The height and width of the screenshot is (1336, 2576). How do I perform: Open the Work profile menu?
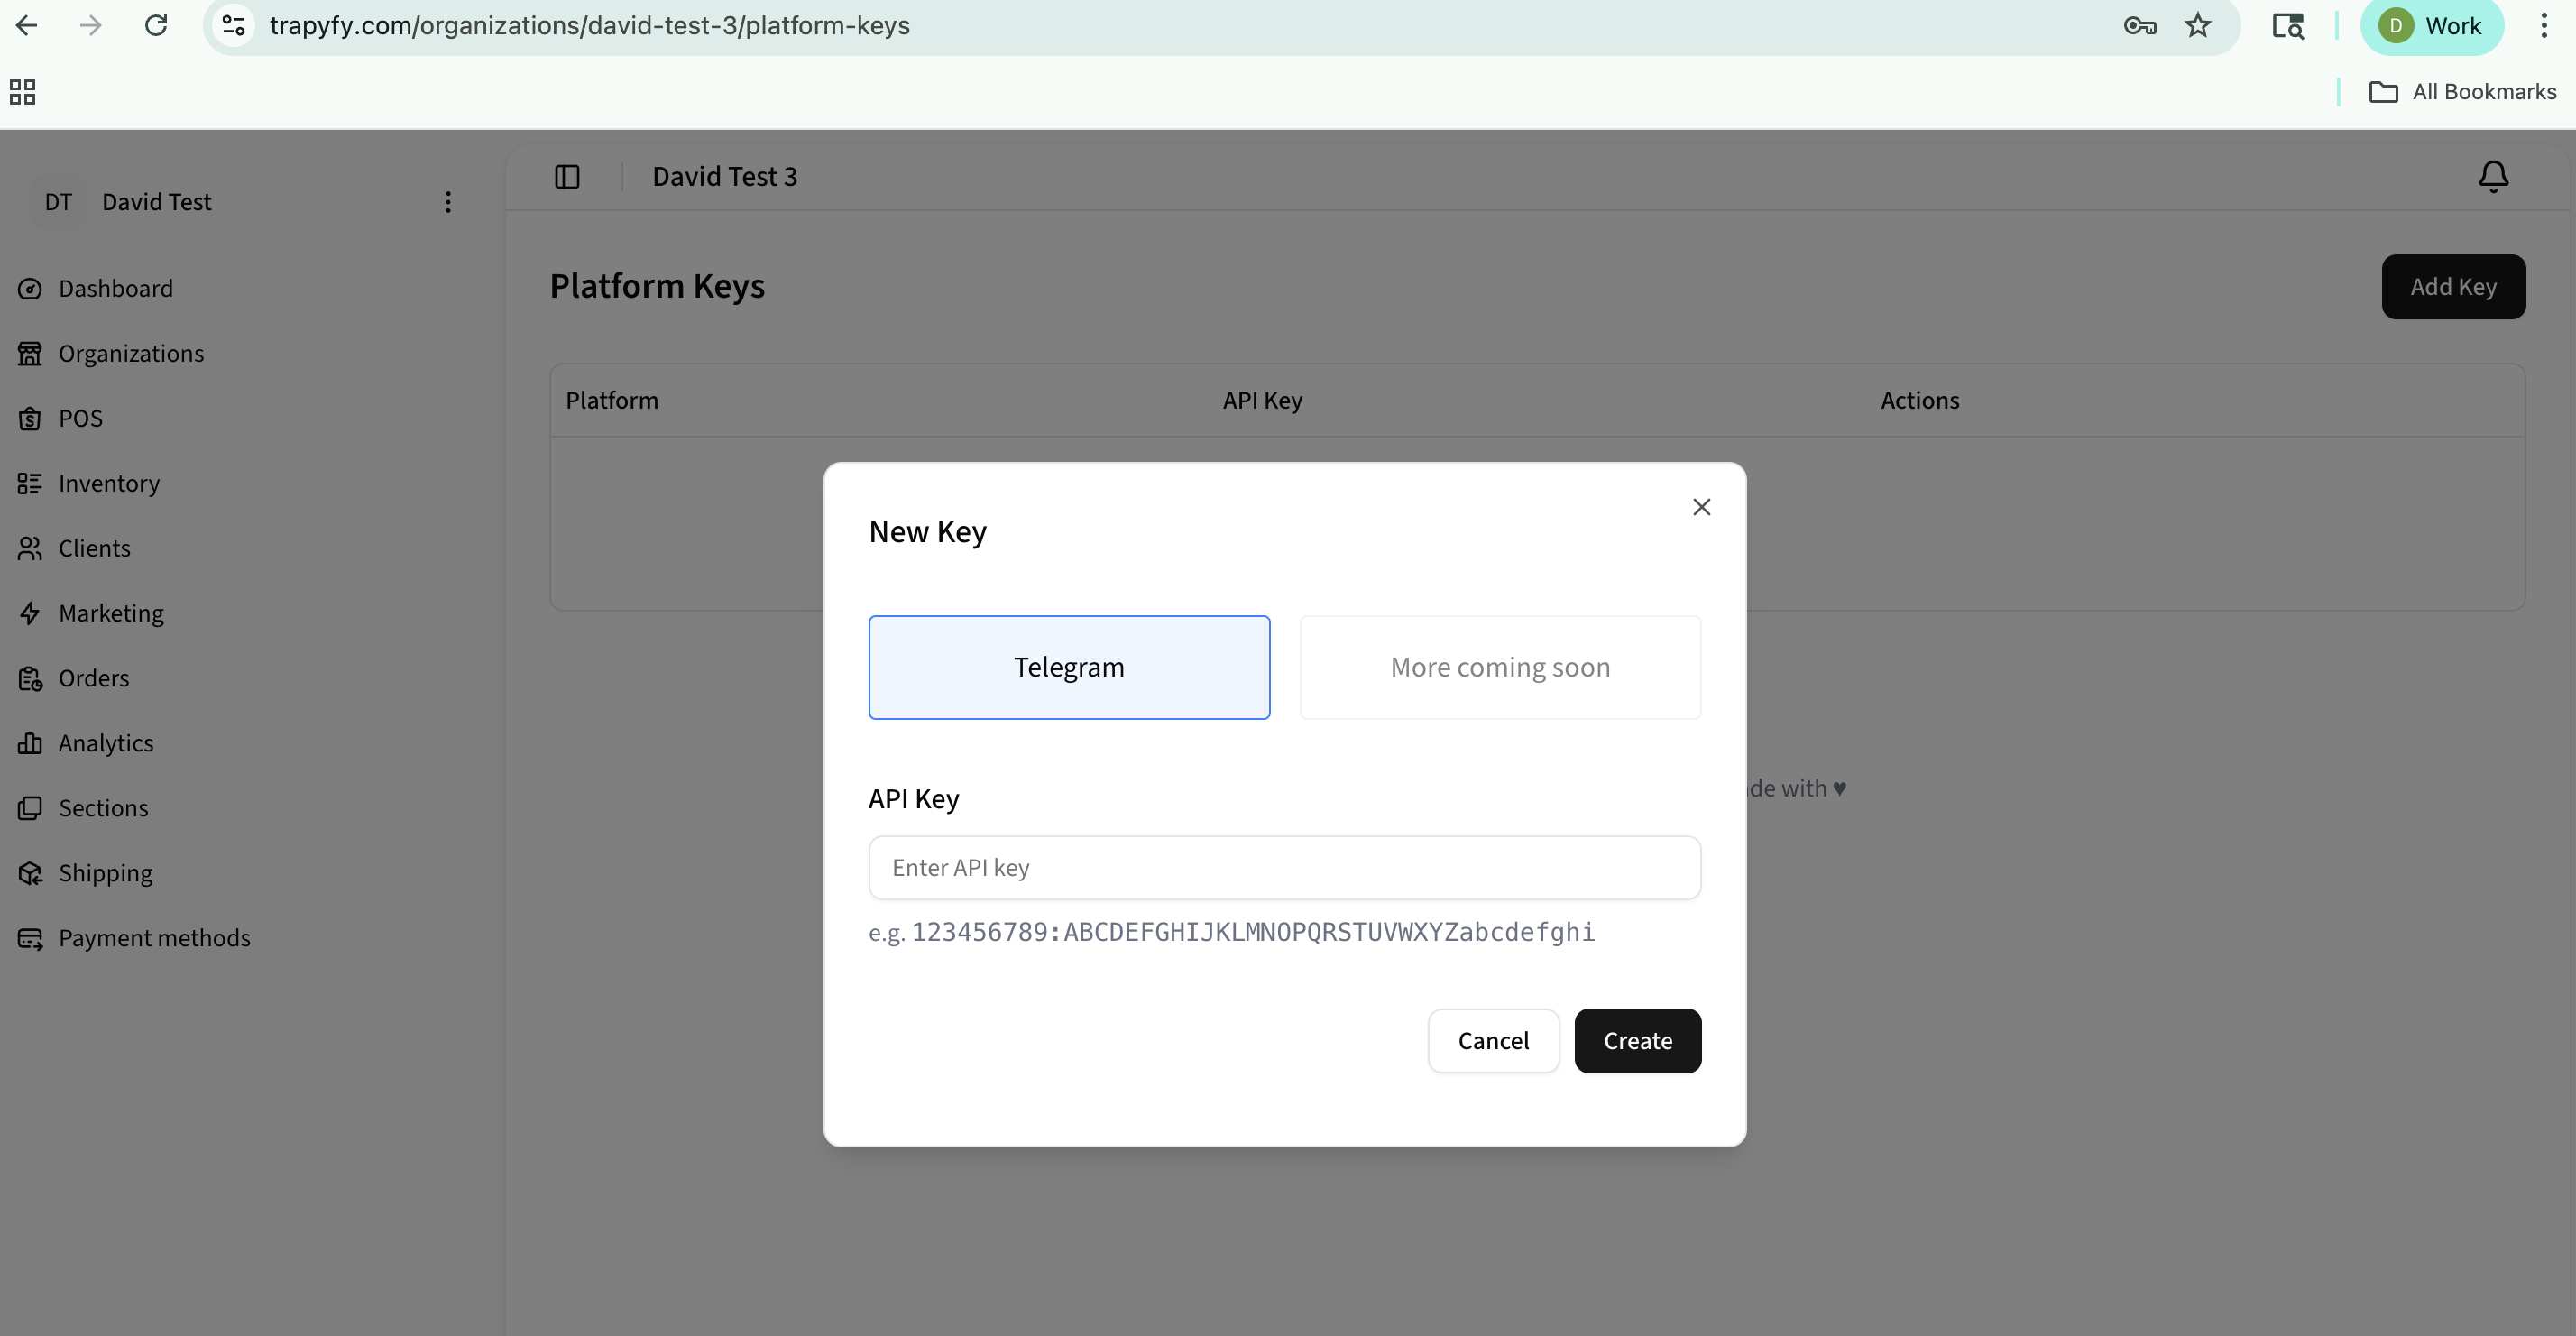(x=2432, y=25)
